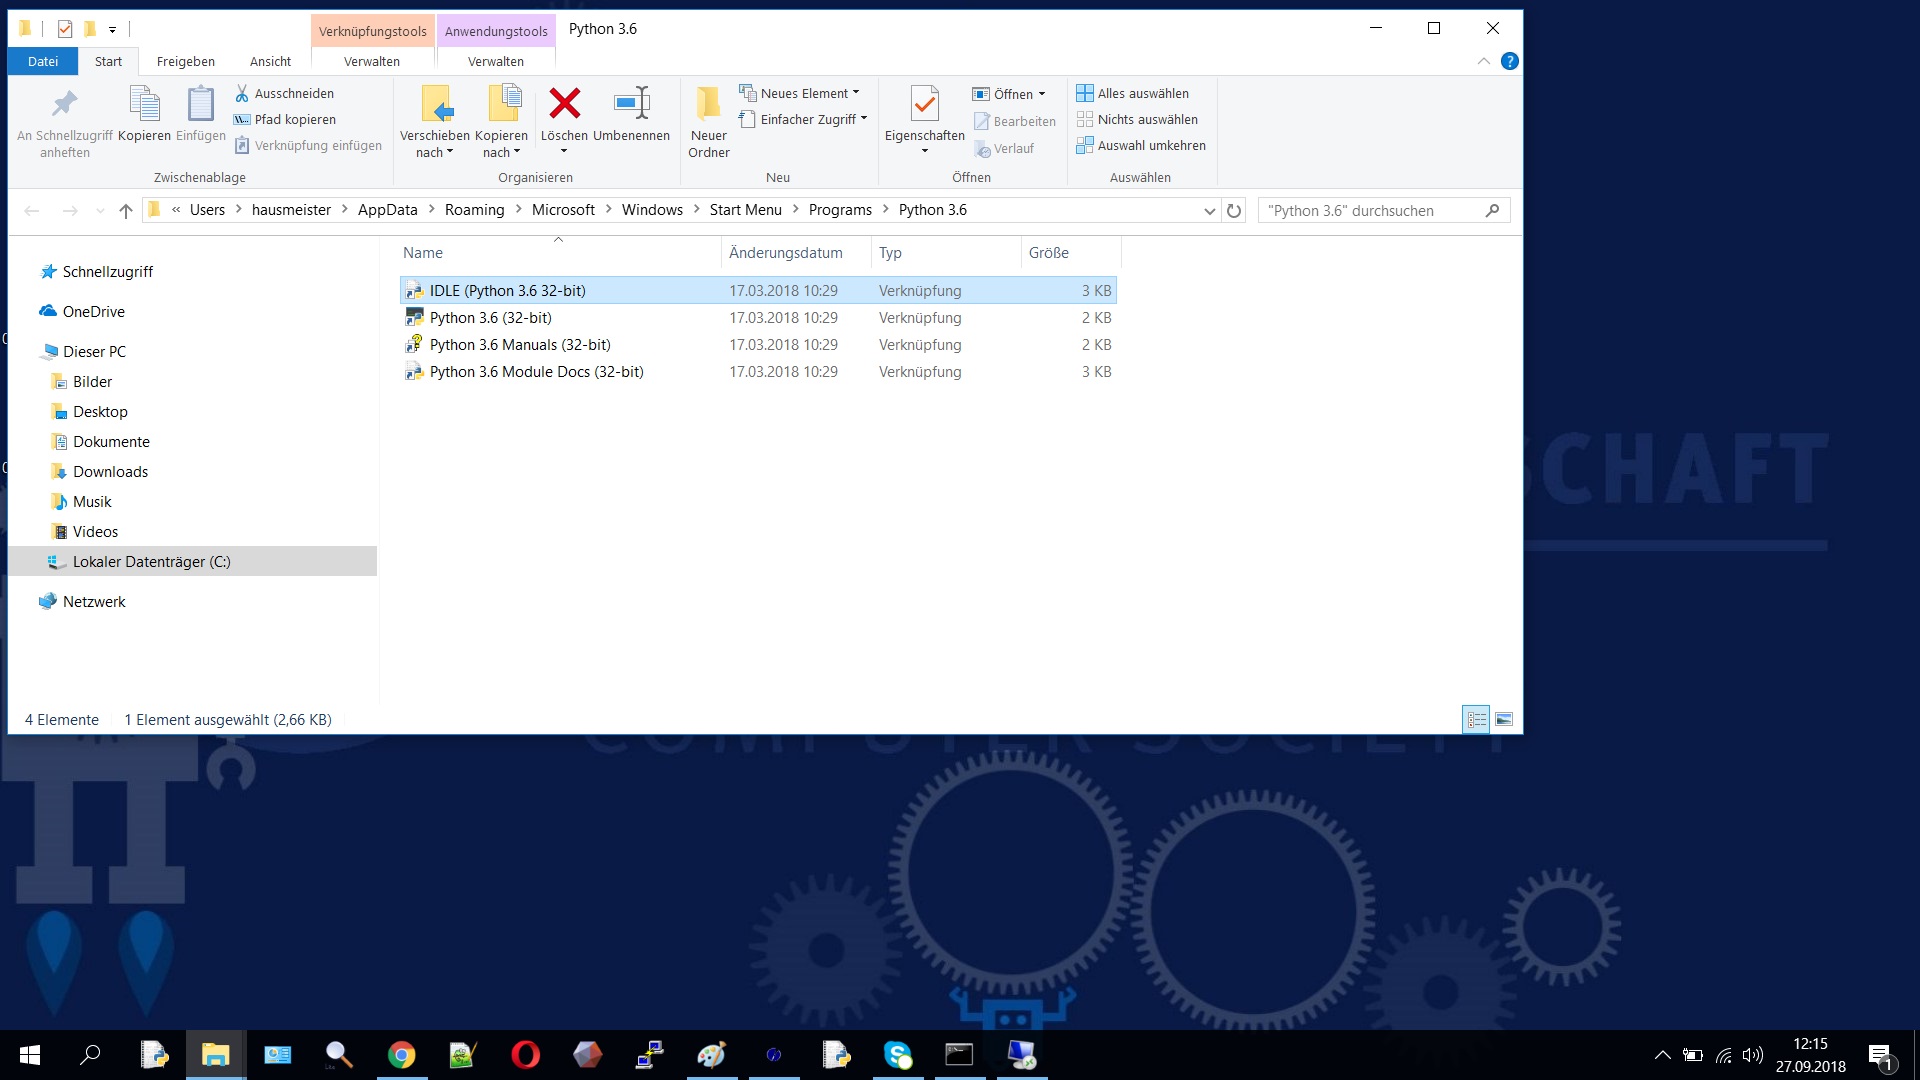The width and height of the screenshot is (1920, 1080).
Task: Switch to large thumbnails view
Action: click(x=1504, y=719)
